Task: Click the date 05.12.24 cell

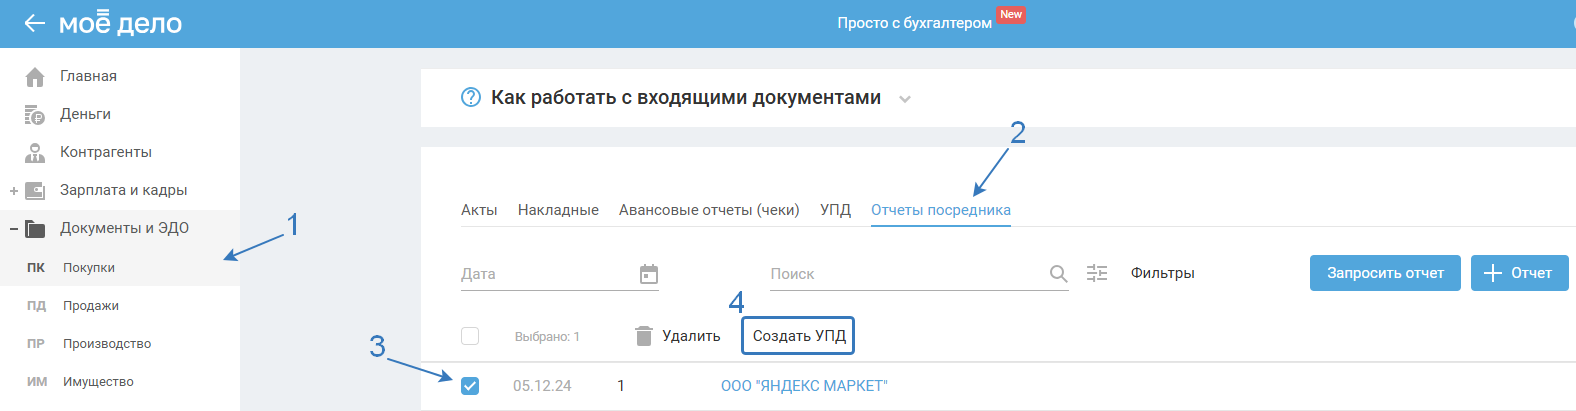Action: click(x=542, y=385)
